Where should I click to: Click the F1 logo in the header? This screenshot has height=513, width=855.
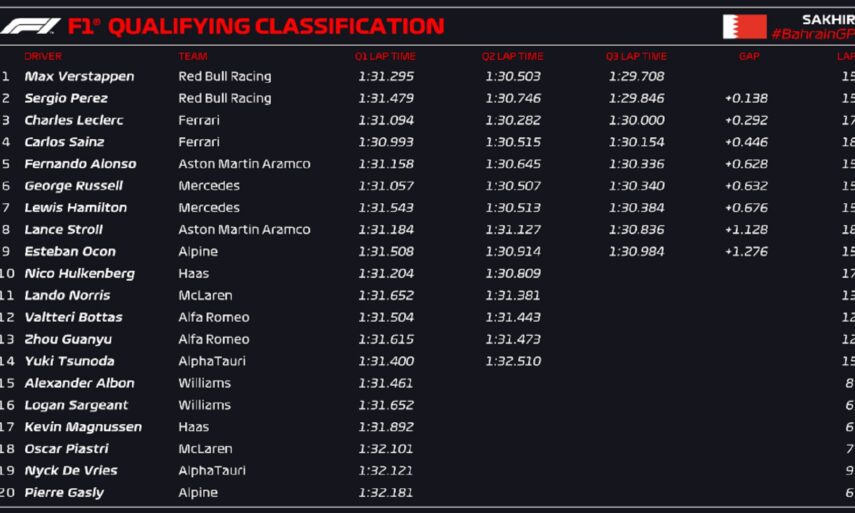(30, 26)
